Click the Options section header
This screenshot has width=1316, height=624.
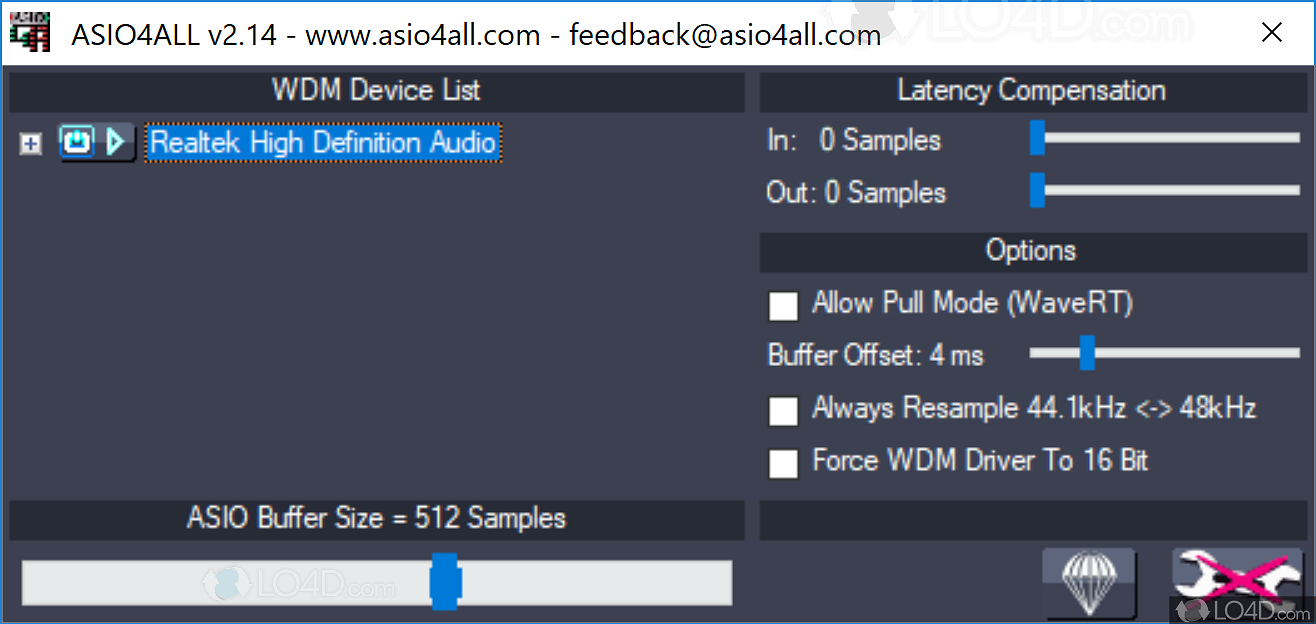[1031, 250]
